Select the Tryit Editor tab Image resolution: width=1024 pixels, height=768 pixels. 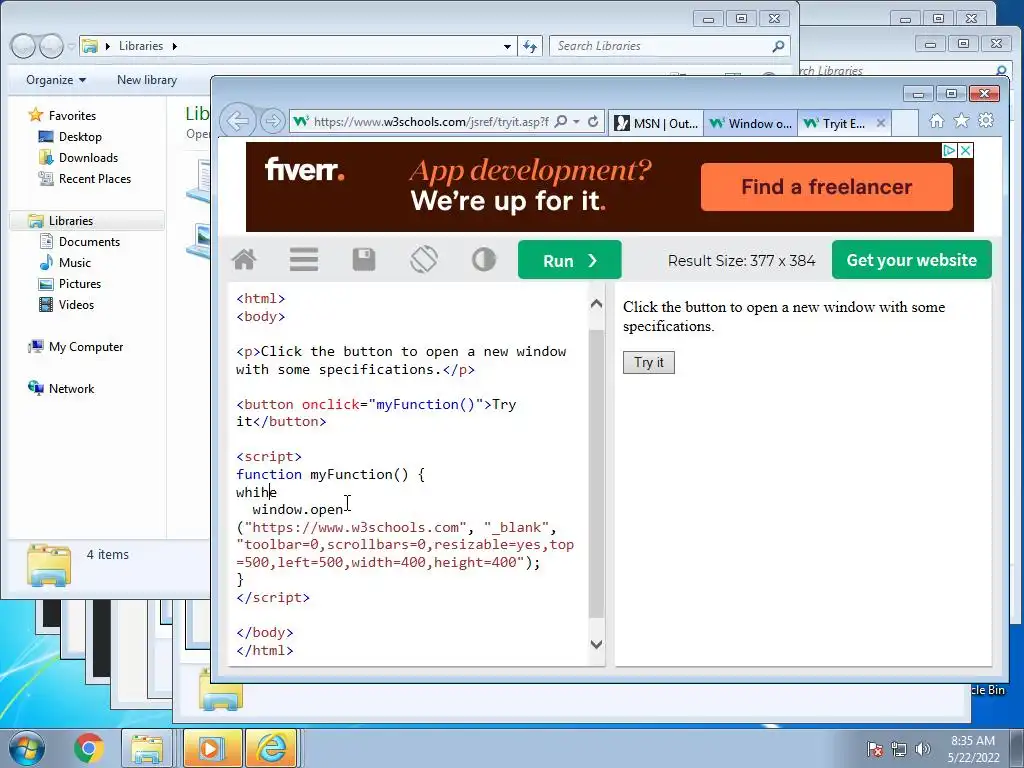pos(836,123)
